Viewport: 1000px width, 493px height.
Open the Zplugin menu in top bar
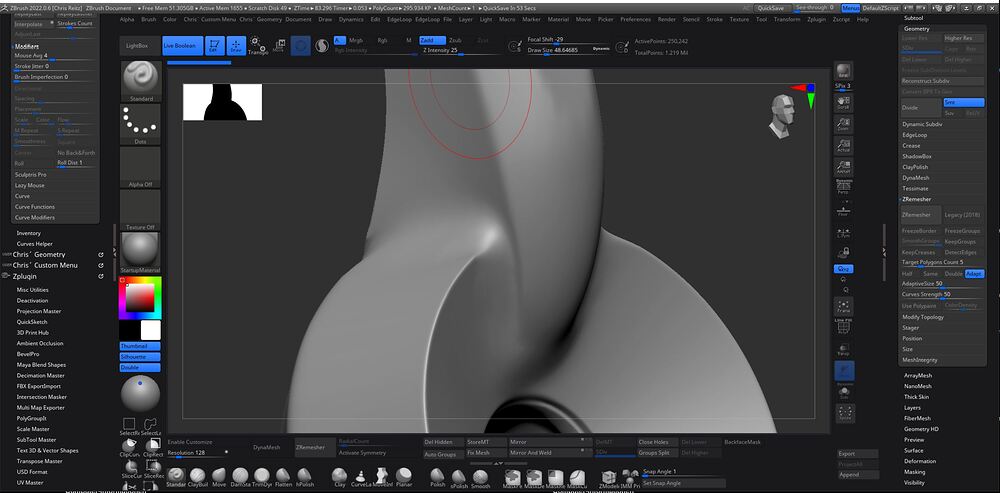(x=816, y=20)
